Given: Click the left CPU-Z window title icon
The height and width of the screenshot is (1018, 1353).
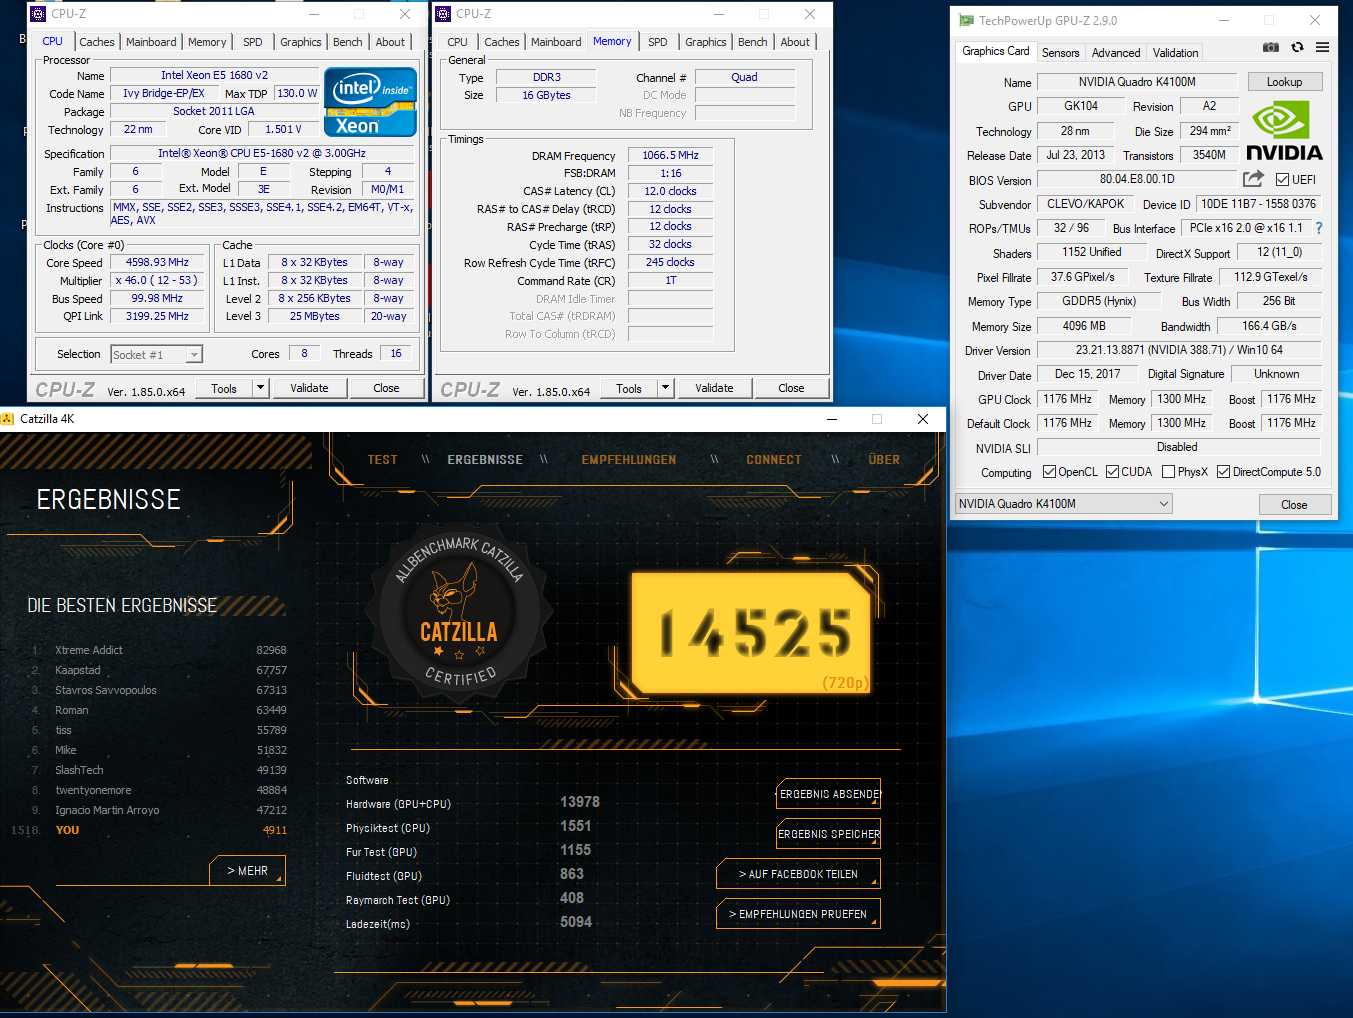Looking at the screenshot, I should pyautogui.click(x=38, y=14).
